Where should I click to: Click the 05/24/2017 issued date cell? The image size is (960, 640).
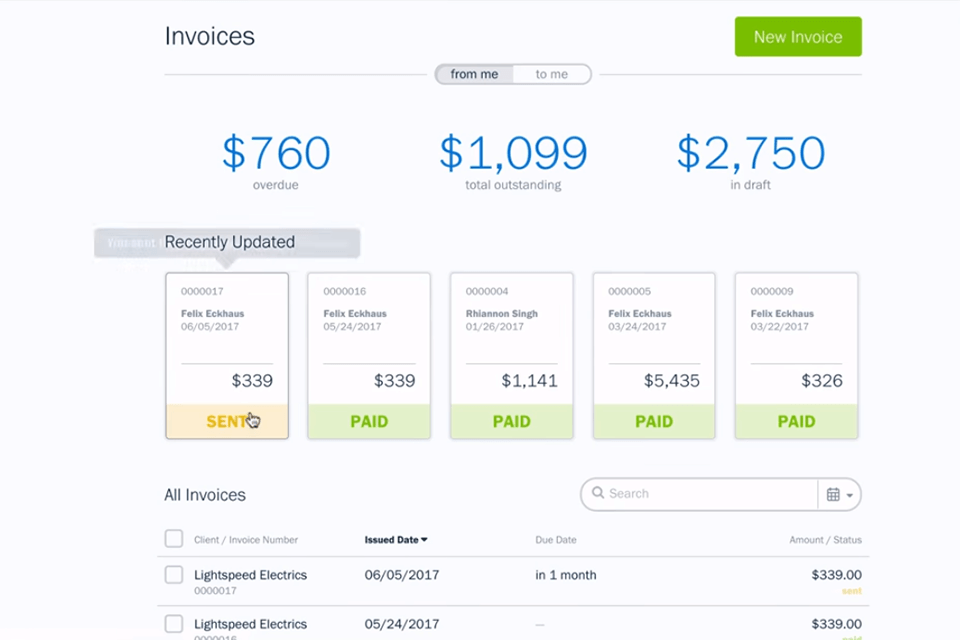tap(402, 623)
